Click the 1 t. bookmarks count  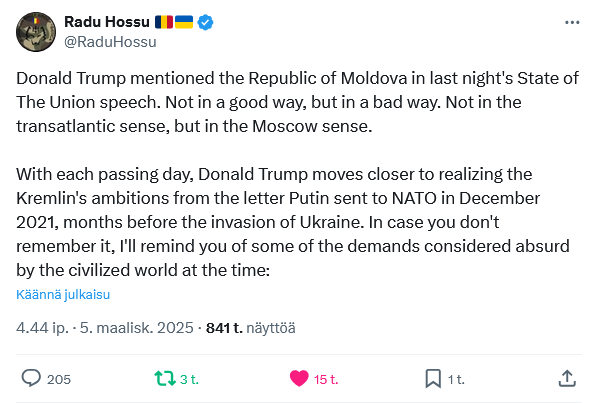456,379
